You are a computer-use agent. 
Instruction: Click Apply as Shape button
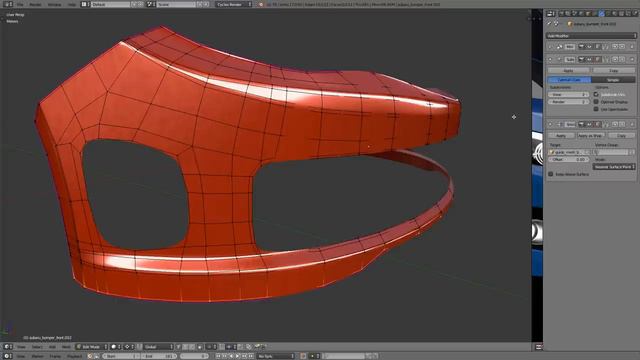point(591,136)
